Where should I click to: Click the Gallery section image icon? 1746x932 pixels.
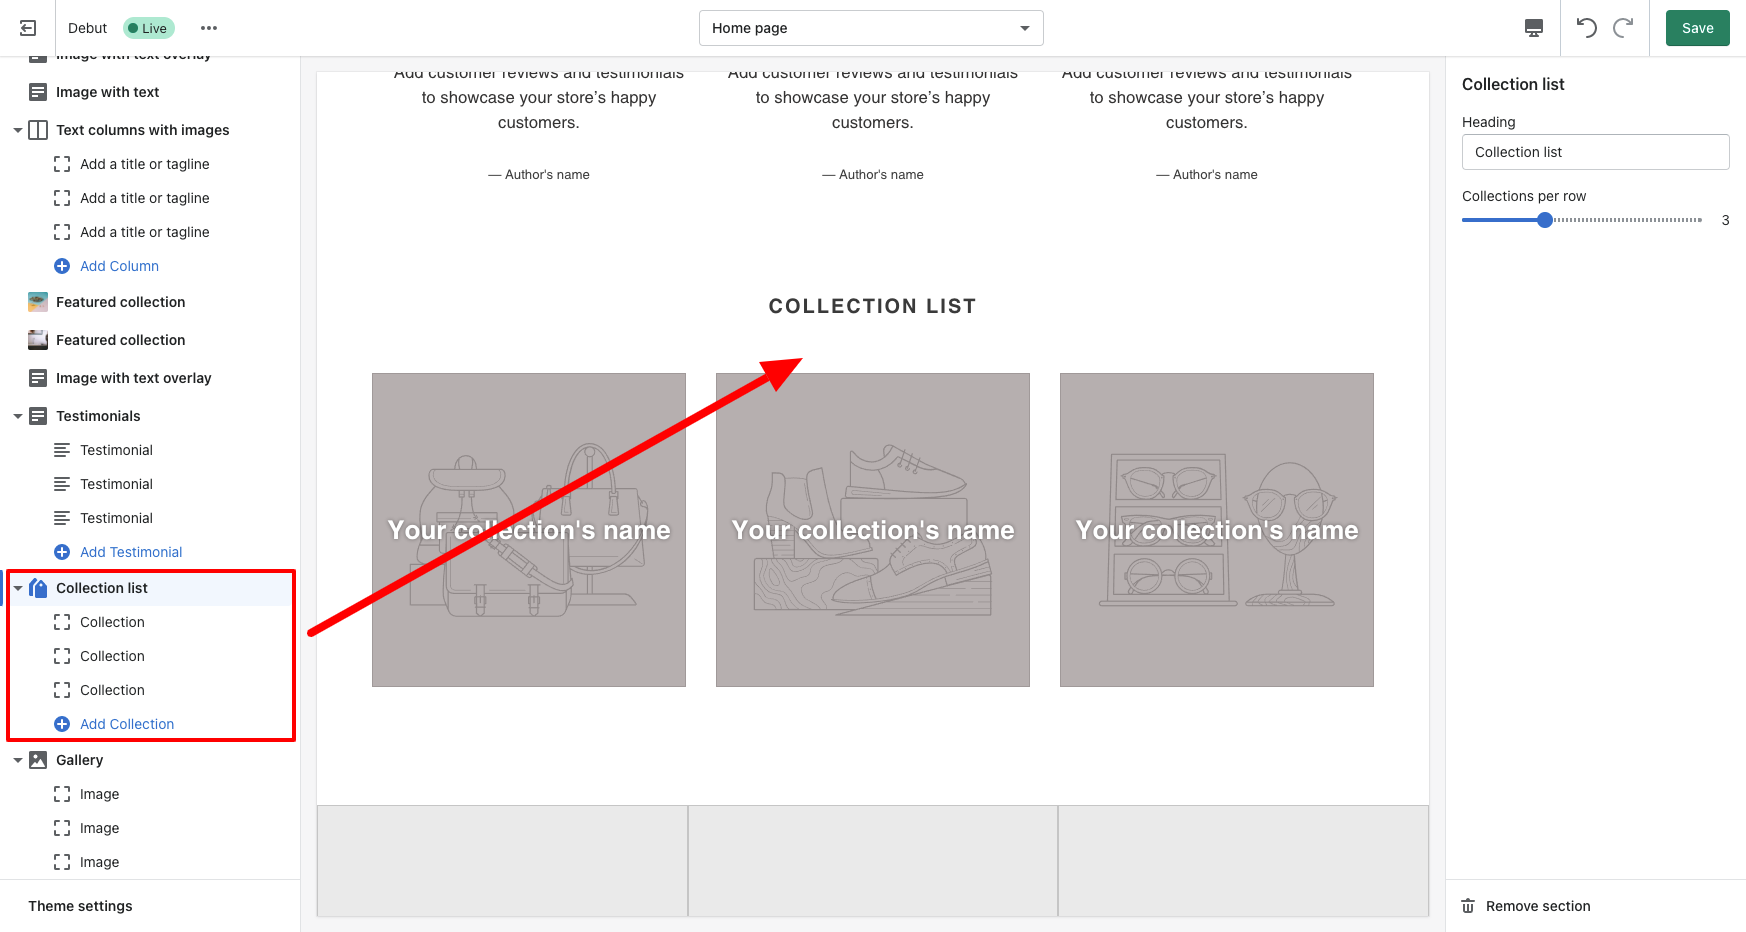tap(38, 760)
